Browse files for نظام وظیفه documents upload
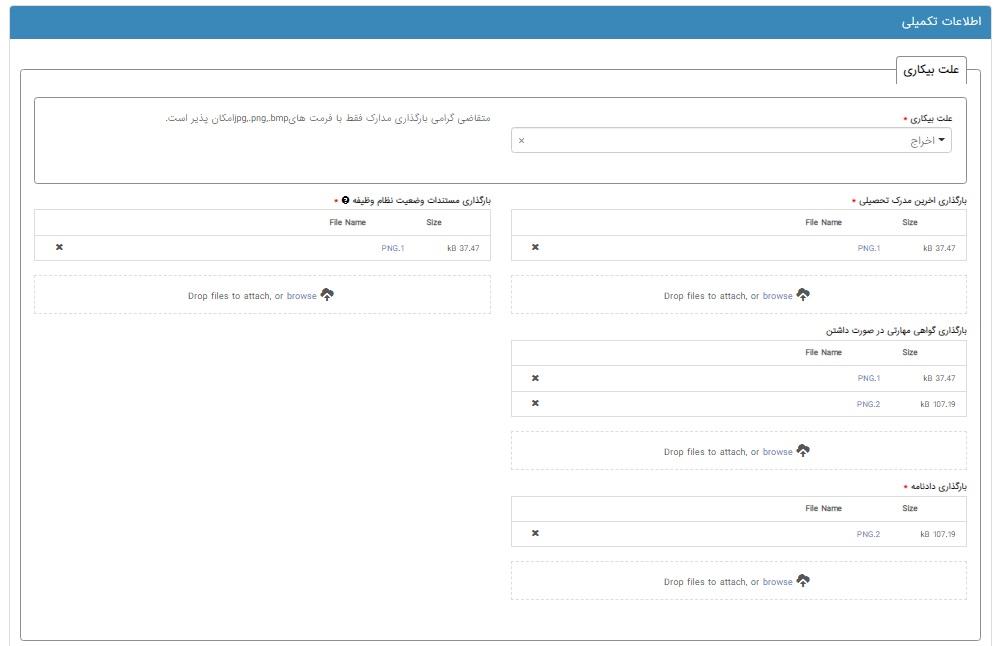This screenshot has height=646, width=994. tap(301, 296)
